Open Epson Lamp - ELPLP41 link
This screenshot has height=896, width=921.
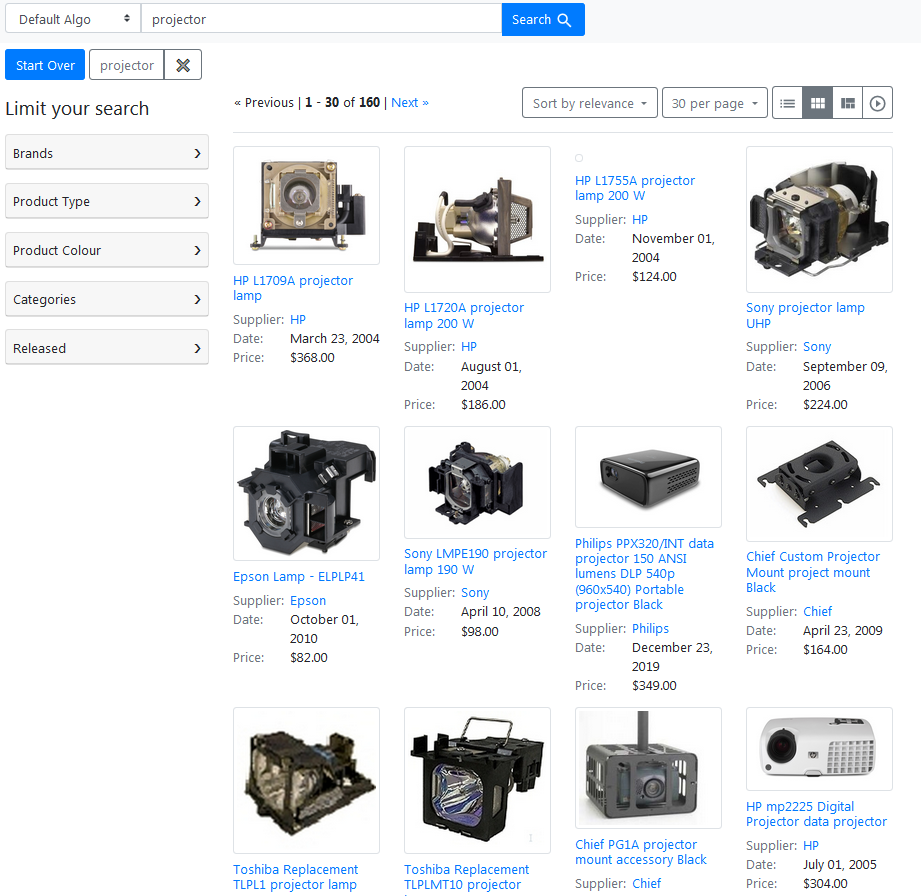pyautogui.click(x=298, y=576)
